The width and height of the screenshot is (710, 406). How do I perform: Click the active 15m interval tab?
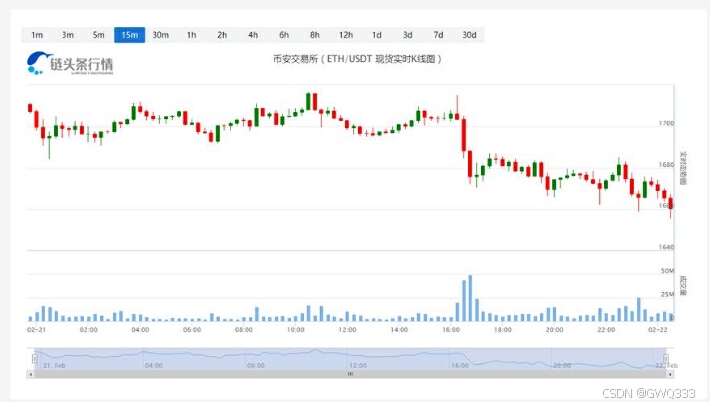click(x=130, y=35)
